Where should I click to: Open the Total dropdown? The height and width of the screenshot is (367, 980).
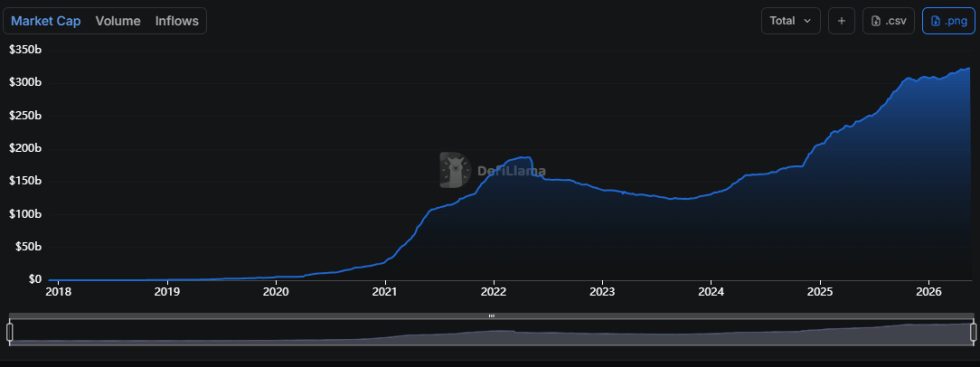791,21
